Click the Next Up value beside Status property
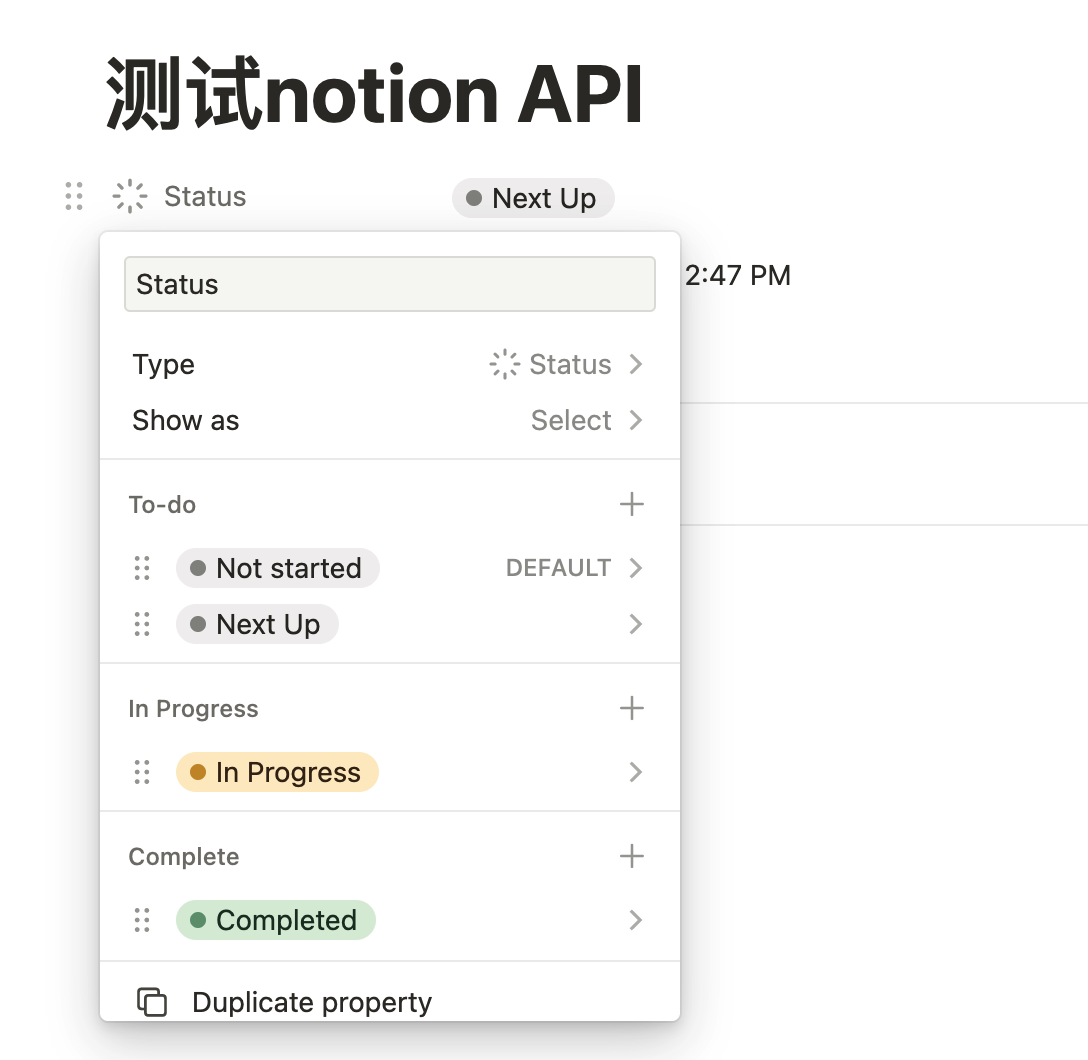Screen dimensions: 1088x1060 click(x=533, y=198)
